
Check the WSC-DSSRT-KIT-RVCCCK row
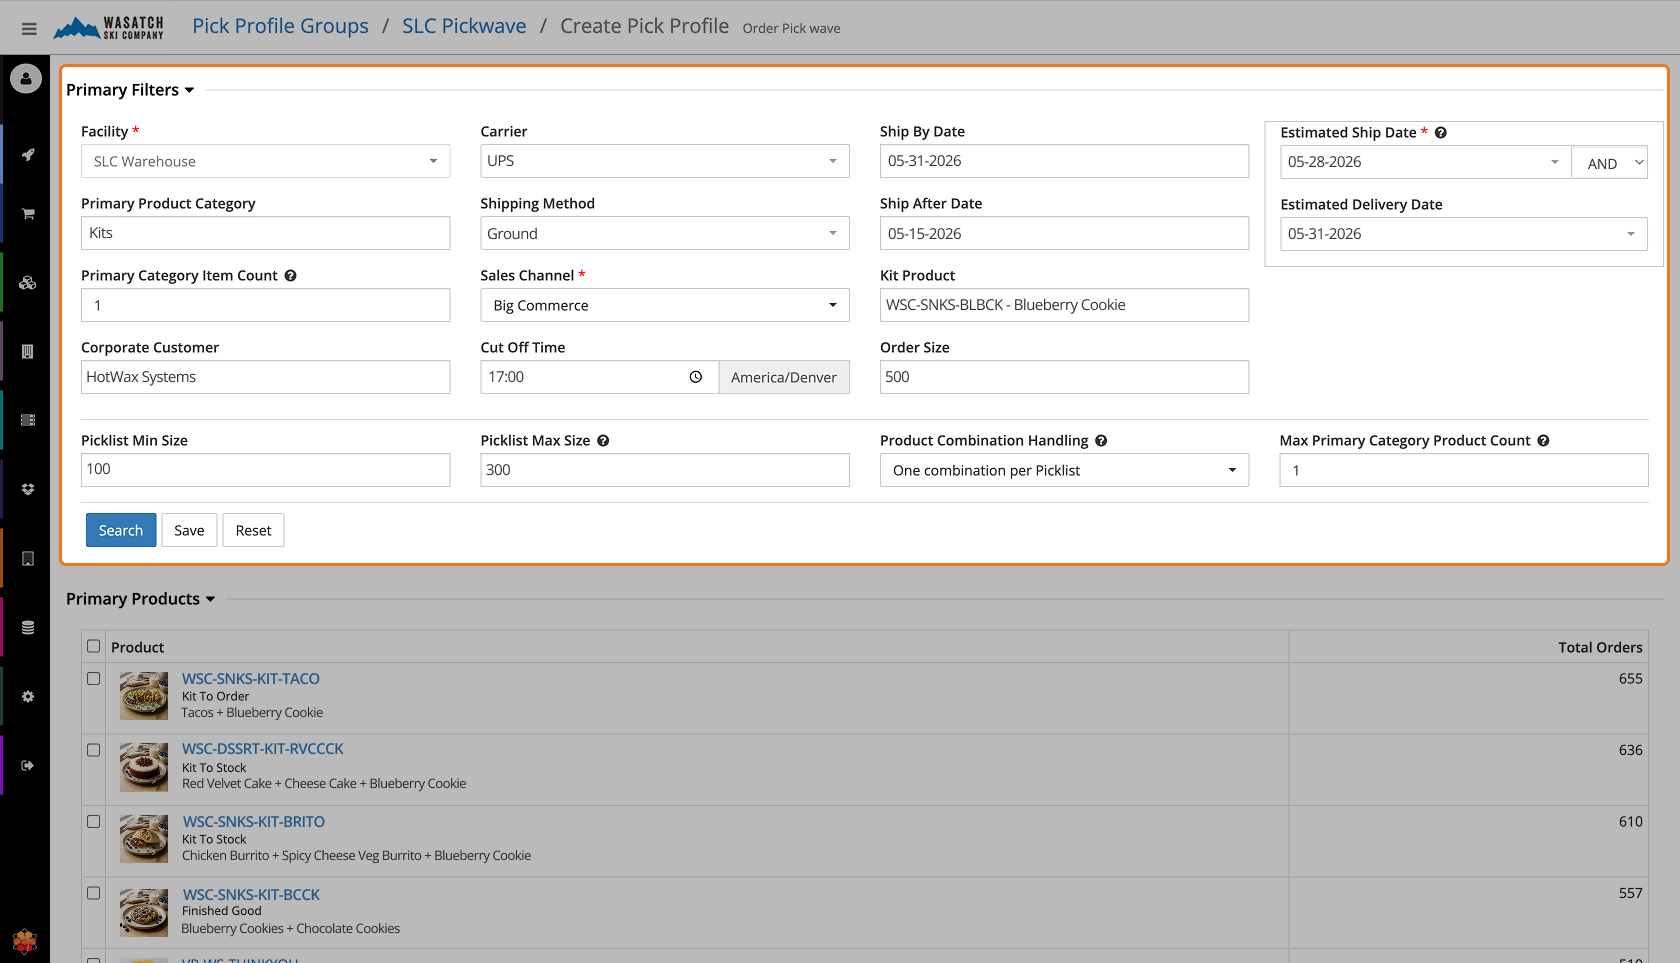click(x=94, y=750)
